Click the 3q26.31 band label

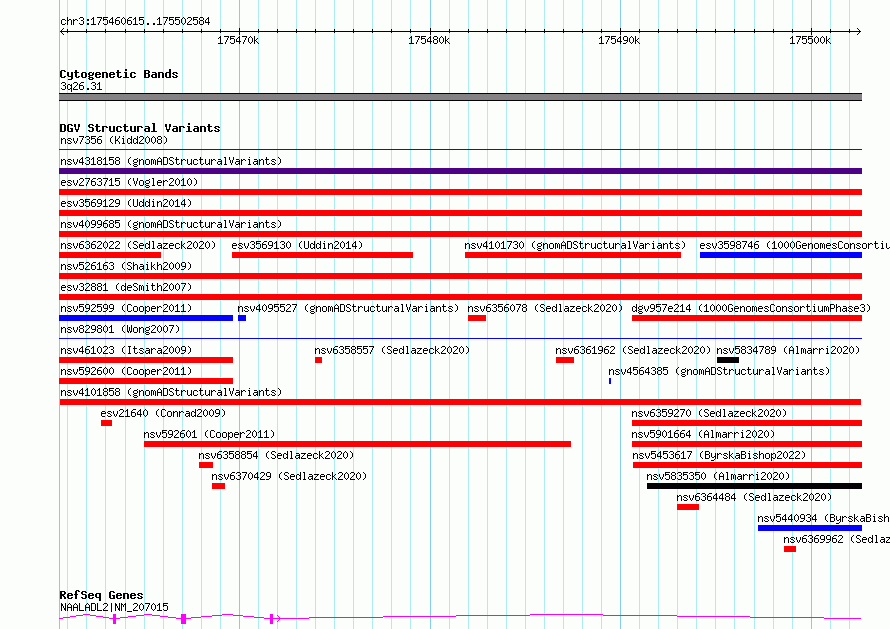click(x=81, y=86)
